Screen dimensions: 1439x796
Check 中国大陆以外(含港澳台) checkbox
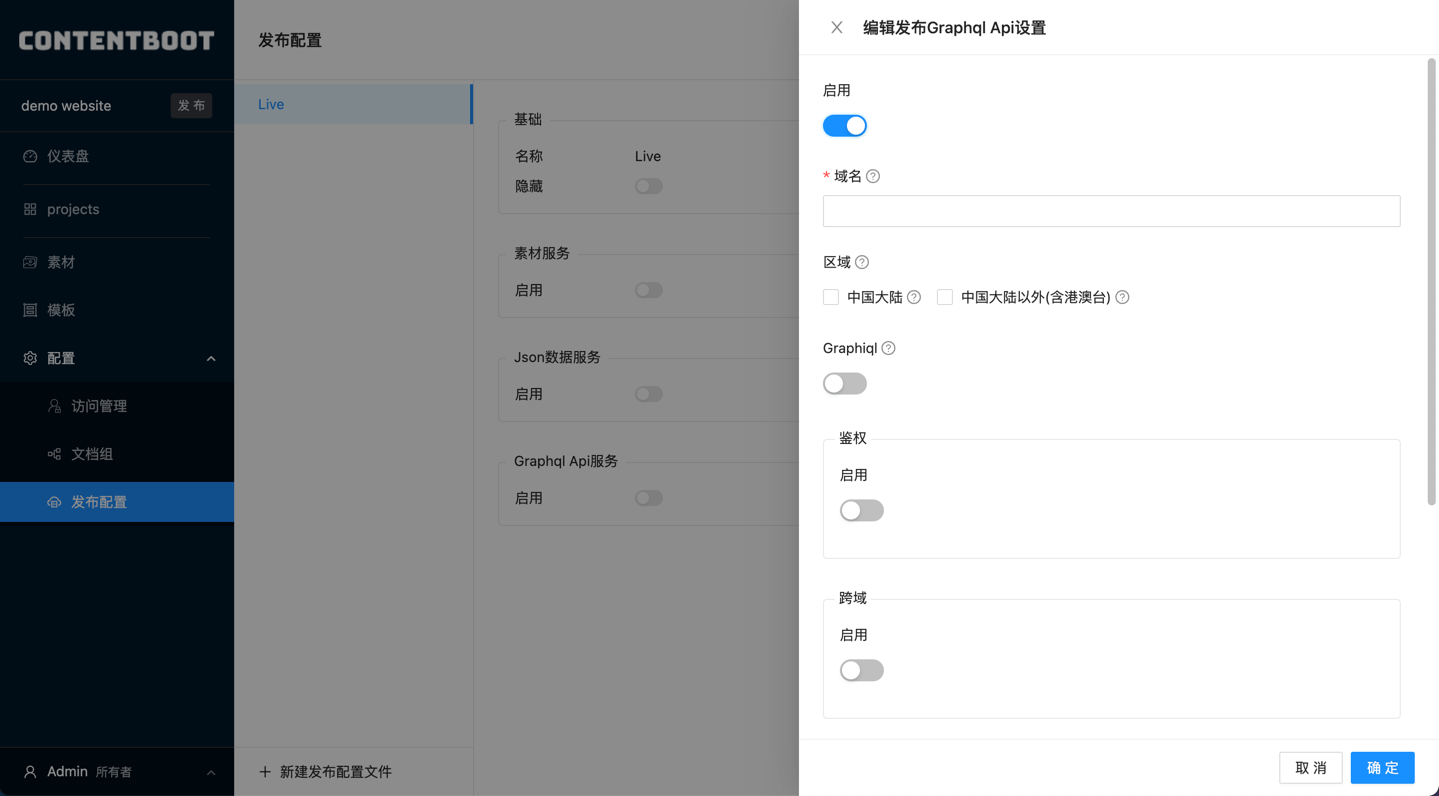coord(945,297)
